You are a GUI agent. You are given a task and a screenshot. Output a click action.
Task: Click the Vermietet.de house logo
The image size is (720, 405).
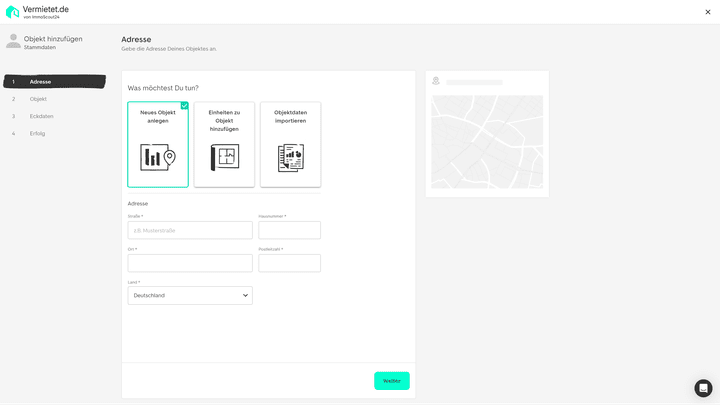click(12, 12)
